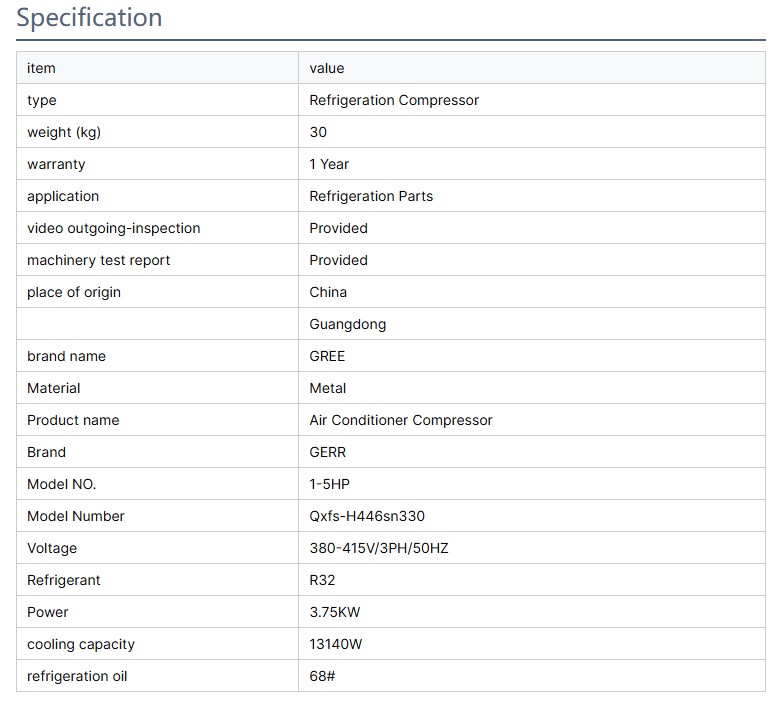Screen dimensions: 780x705
Task: Select the 'China' place of origin value
Action: click(x=328, y=292)
